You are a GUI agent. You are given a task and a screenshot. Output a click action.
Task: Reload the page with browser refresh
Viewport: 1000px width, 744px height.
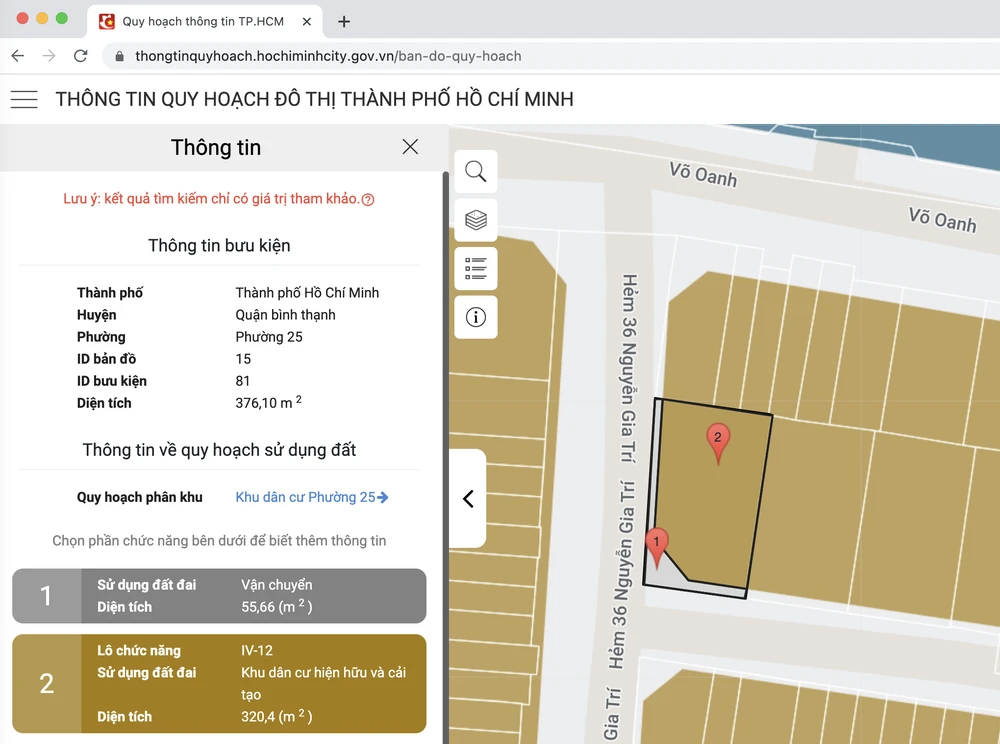pos(81,56)
